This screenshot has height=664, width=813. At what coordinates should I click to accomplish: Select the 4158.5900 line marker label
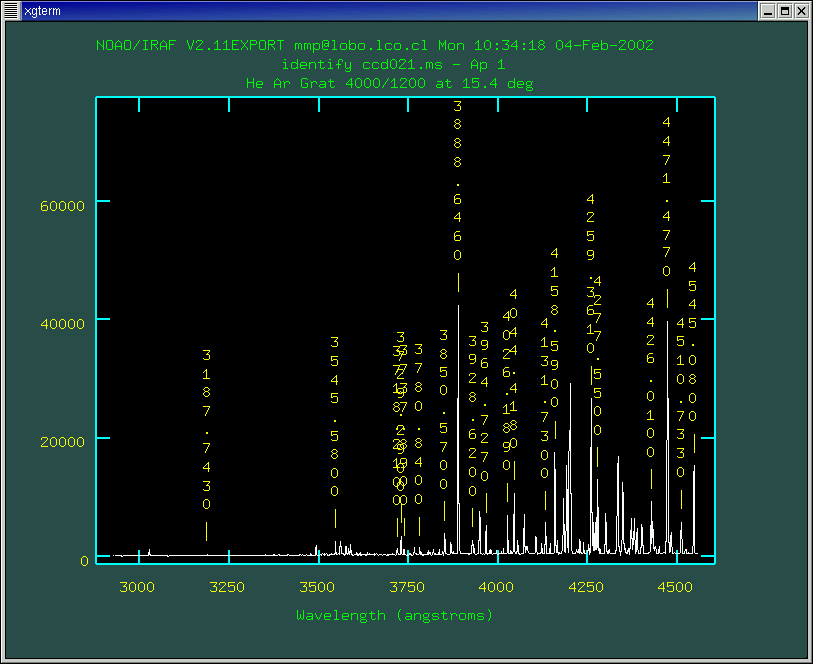[x=554, y=328]
